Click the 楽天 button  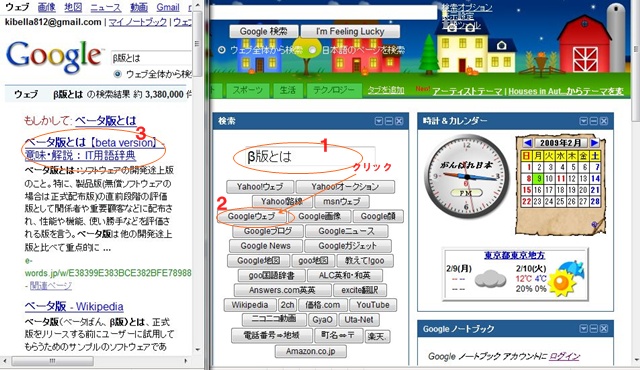378,337
